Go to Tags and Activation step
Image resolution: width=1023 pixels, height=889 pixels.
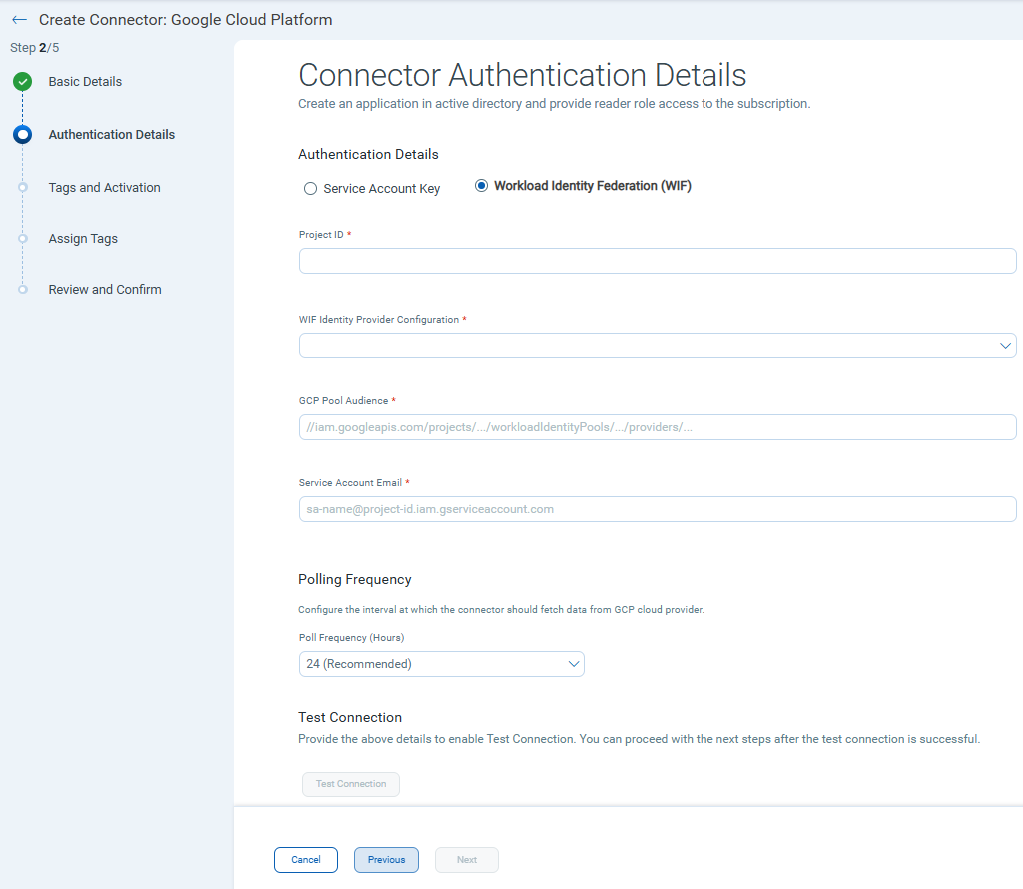104,187
